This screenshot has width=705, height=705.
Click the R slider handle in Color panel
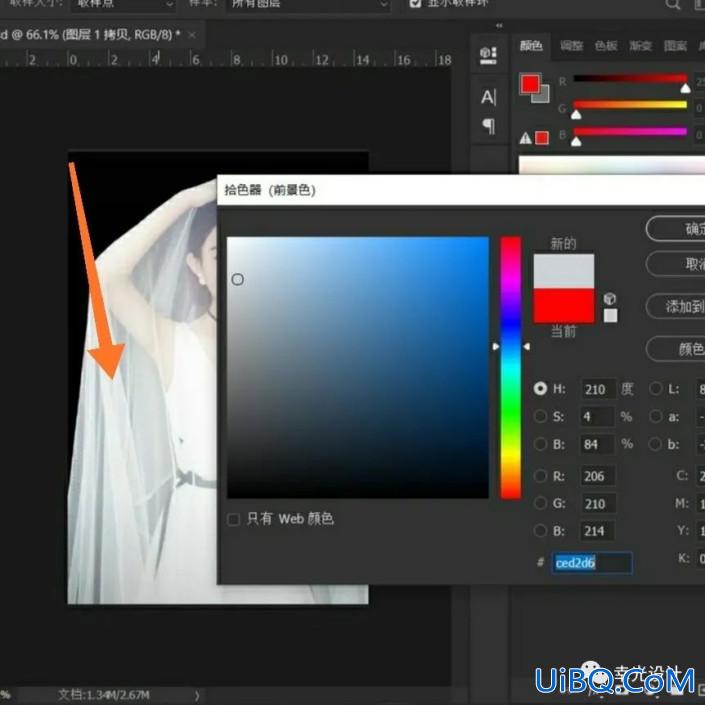click(685, 88)
